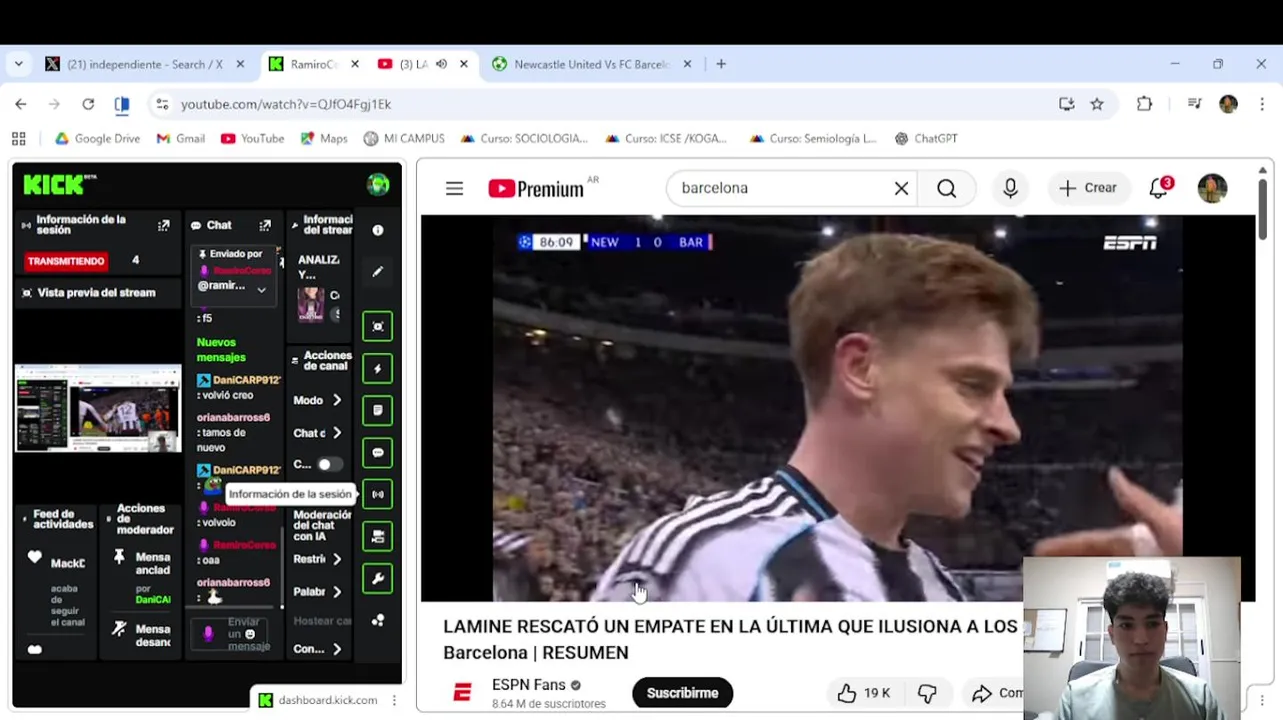Pop out the Información de la sesión panel
This screenshot has width=1283, height=720.
click(x=164, y=226)
